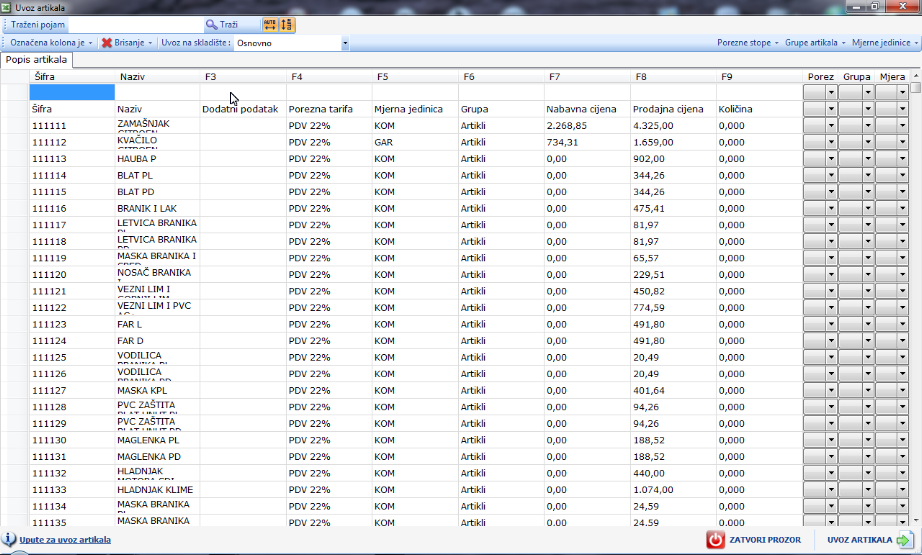Select HLADNJAK KLIME cell
Image resolution: width=922 pixels, height=555 pixels.
[x=157, y=489]
